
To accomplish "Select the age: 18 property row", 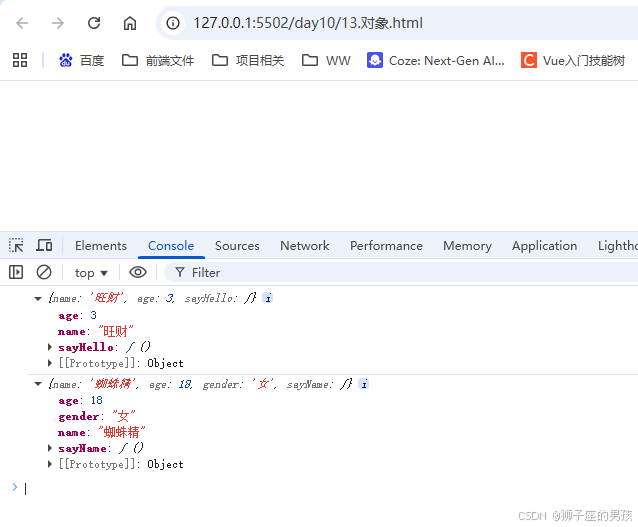I will 80,400.
